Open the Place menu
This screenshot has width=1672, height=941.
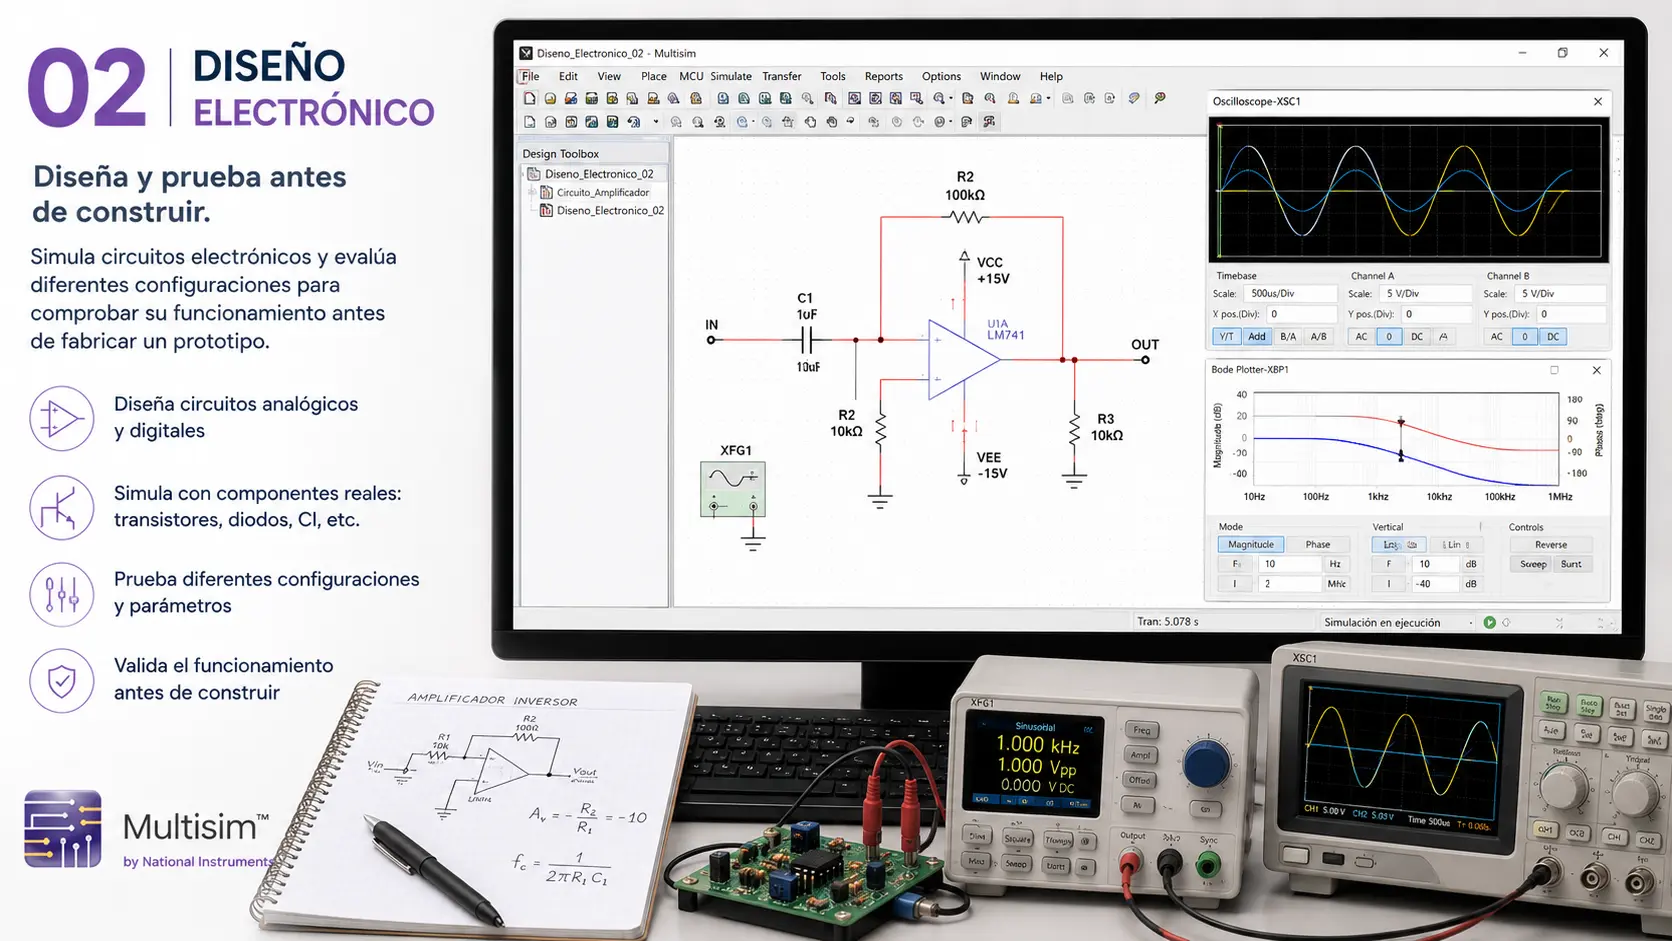click(654, 76)
